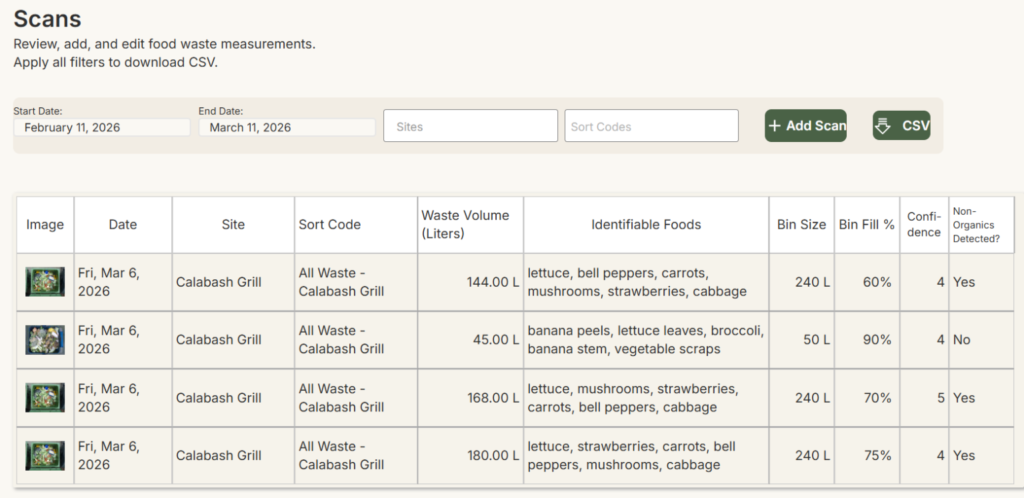Screen dimensions: 1024x498
Task: Click the Identifiable Foods column header
Action: (646, 225)
